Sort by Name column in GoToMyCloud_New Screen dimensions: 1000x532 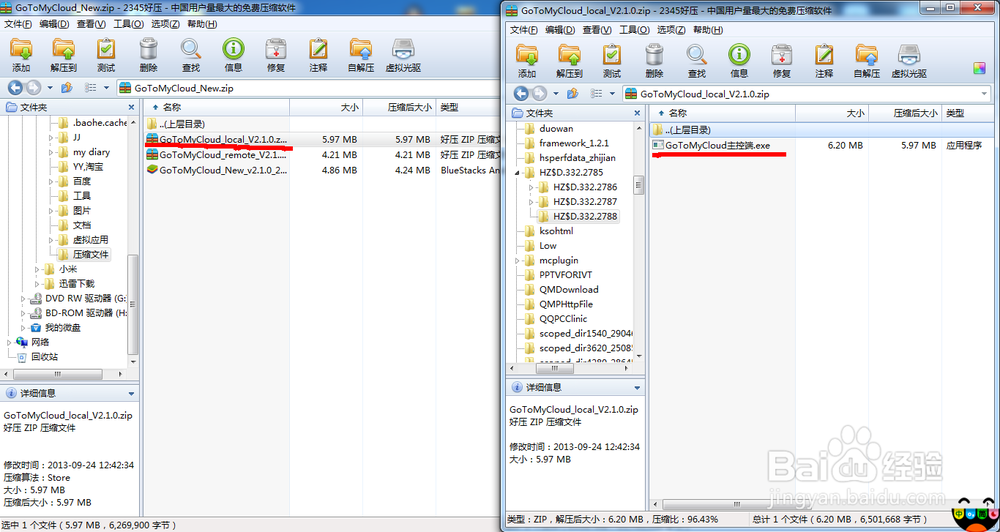[x=217, y=108]
